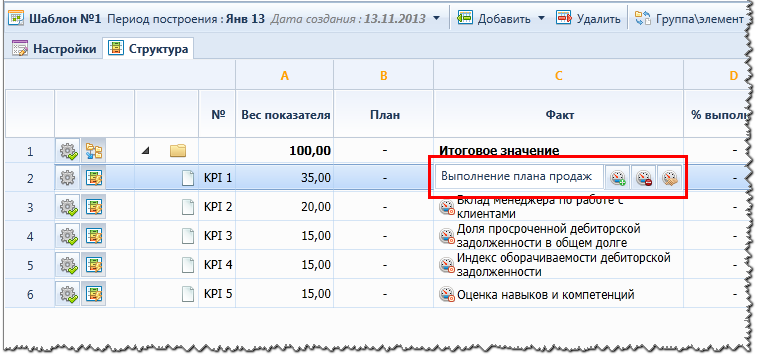
Task: Click table edit icon in KPI 2 row
Action: click(93, 207)
